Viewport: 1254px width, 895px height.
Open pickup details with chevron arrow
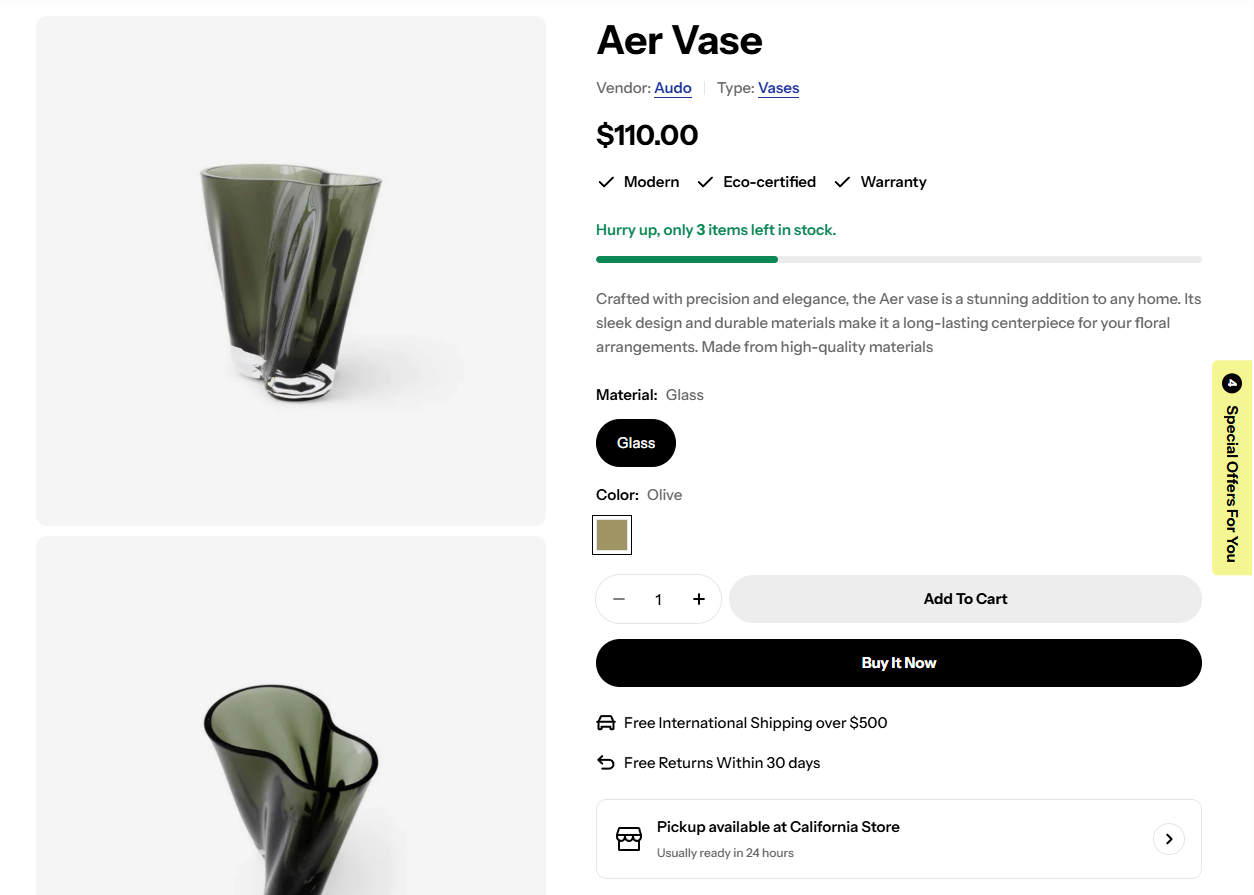(x=1169, y=839)
